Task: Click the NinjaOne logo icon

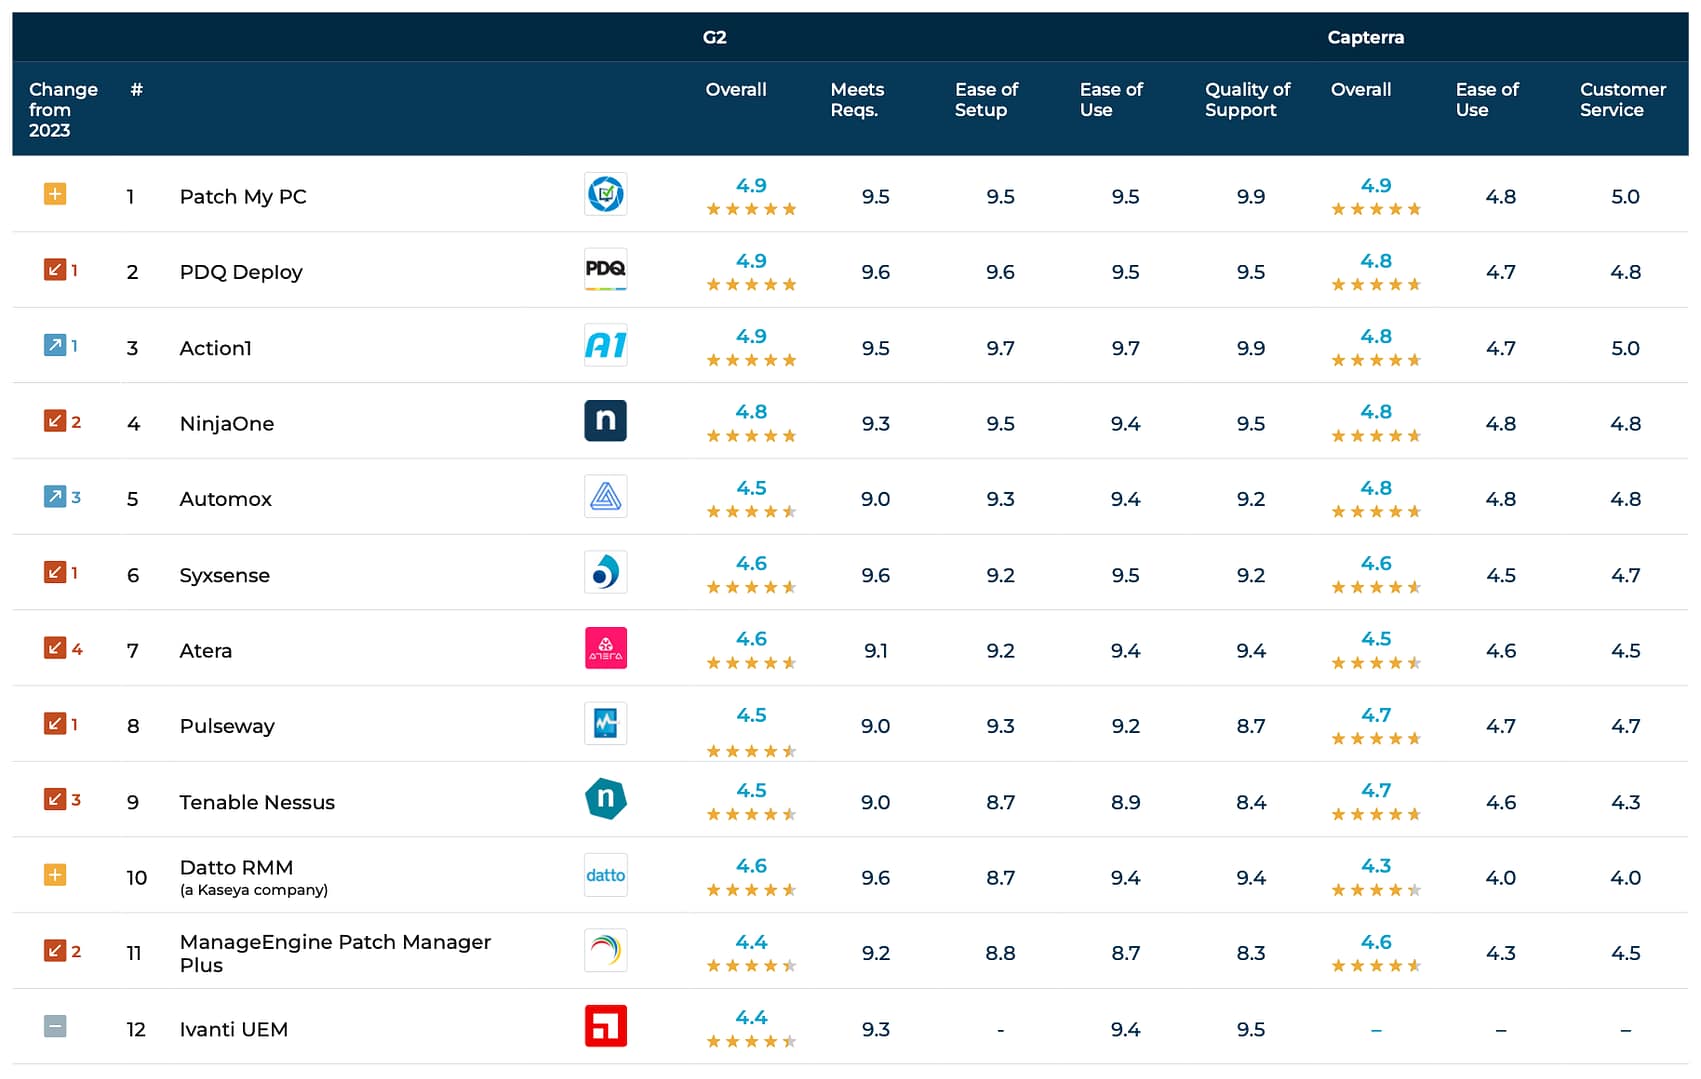Action: pyautogui.click(x=605, y=421)
